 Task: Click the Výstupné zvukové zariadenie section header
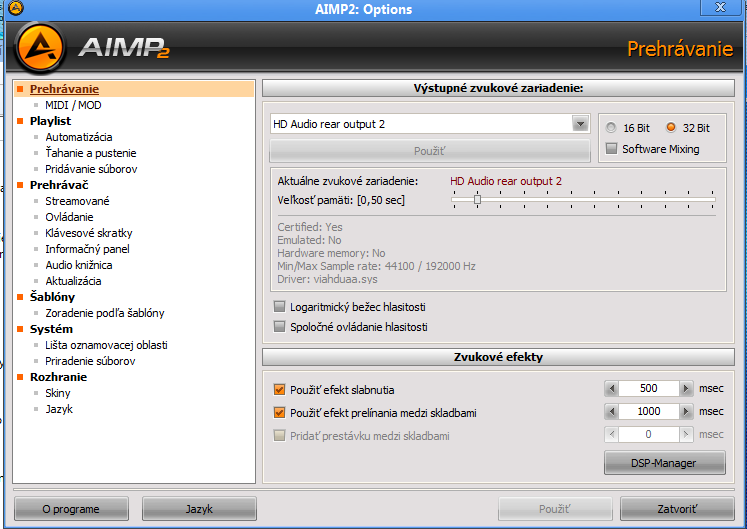pyautogui.click(x=498, y=88)
